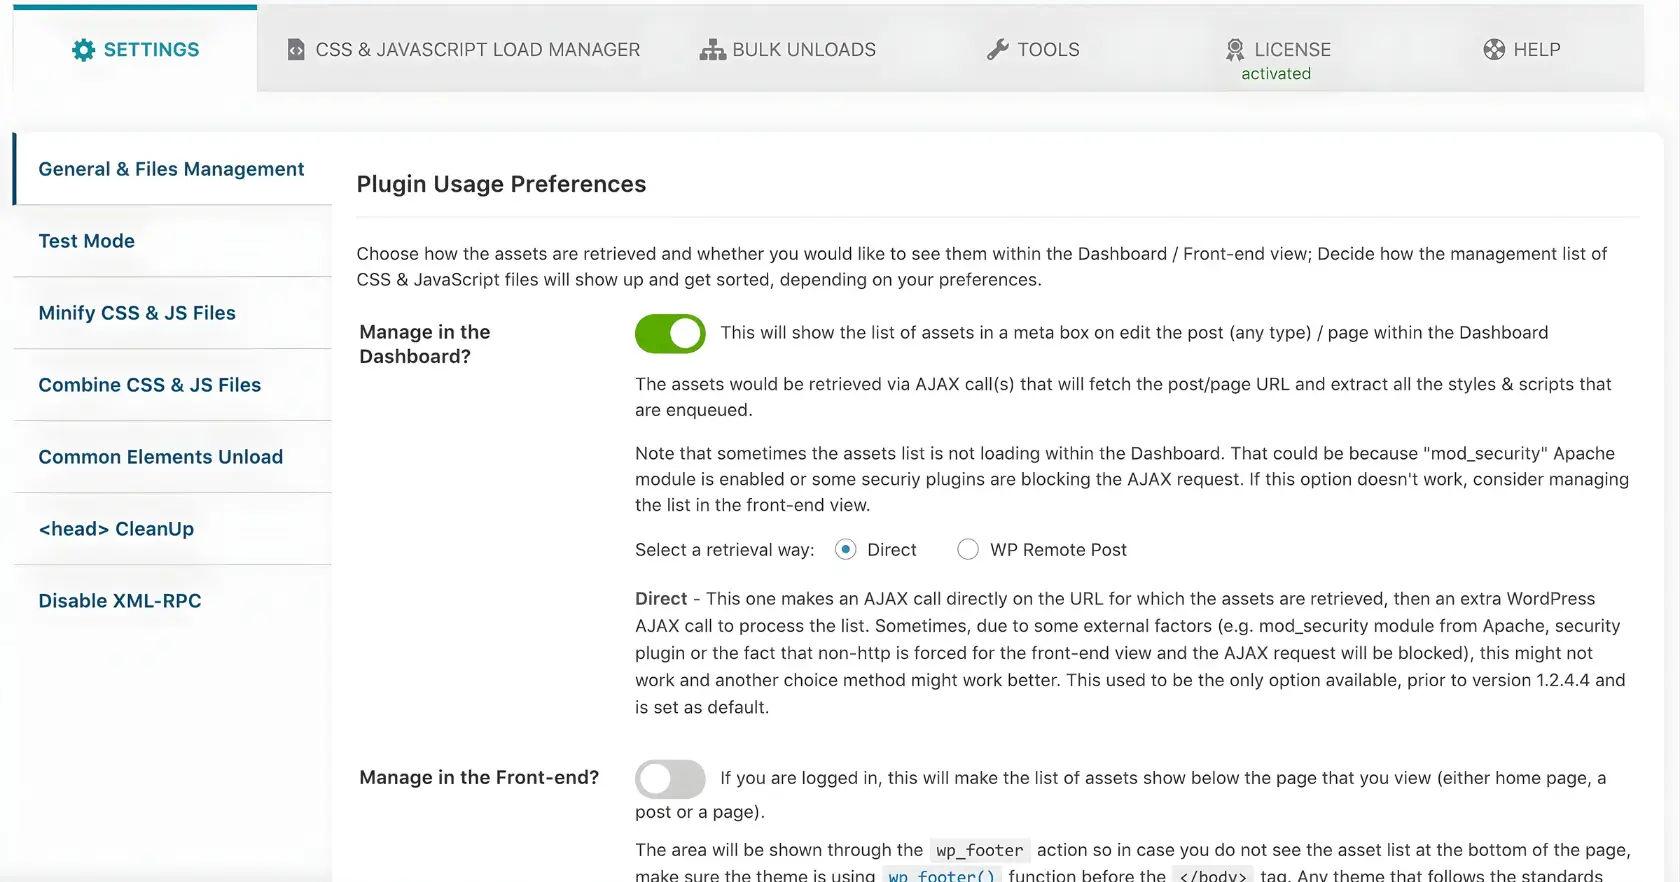Click the Help icon

1492,48
